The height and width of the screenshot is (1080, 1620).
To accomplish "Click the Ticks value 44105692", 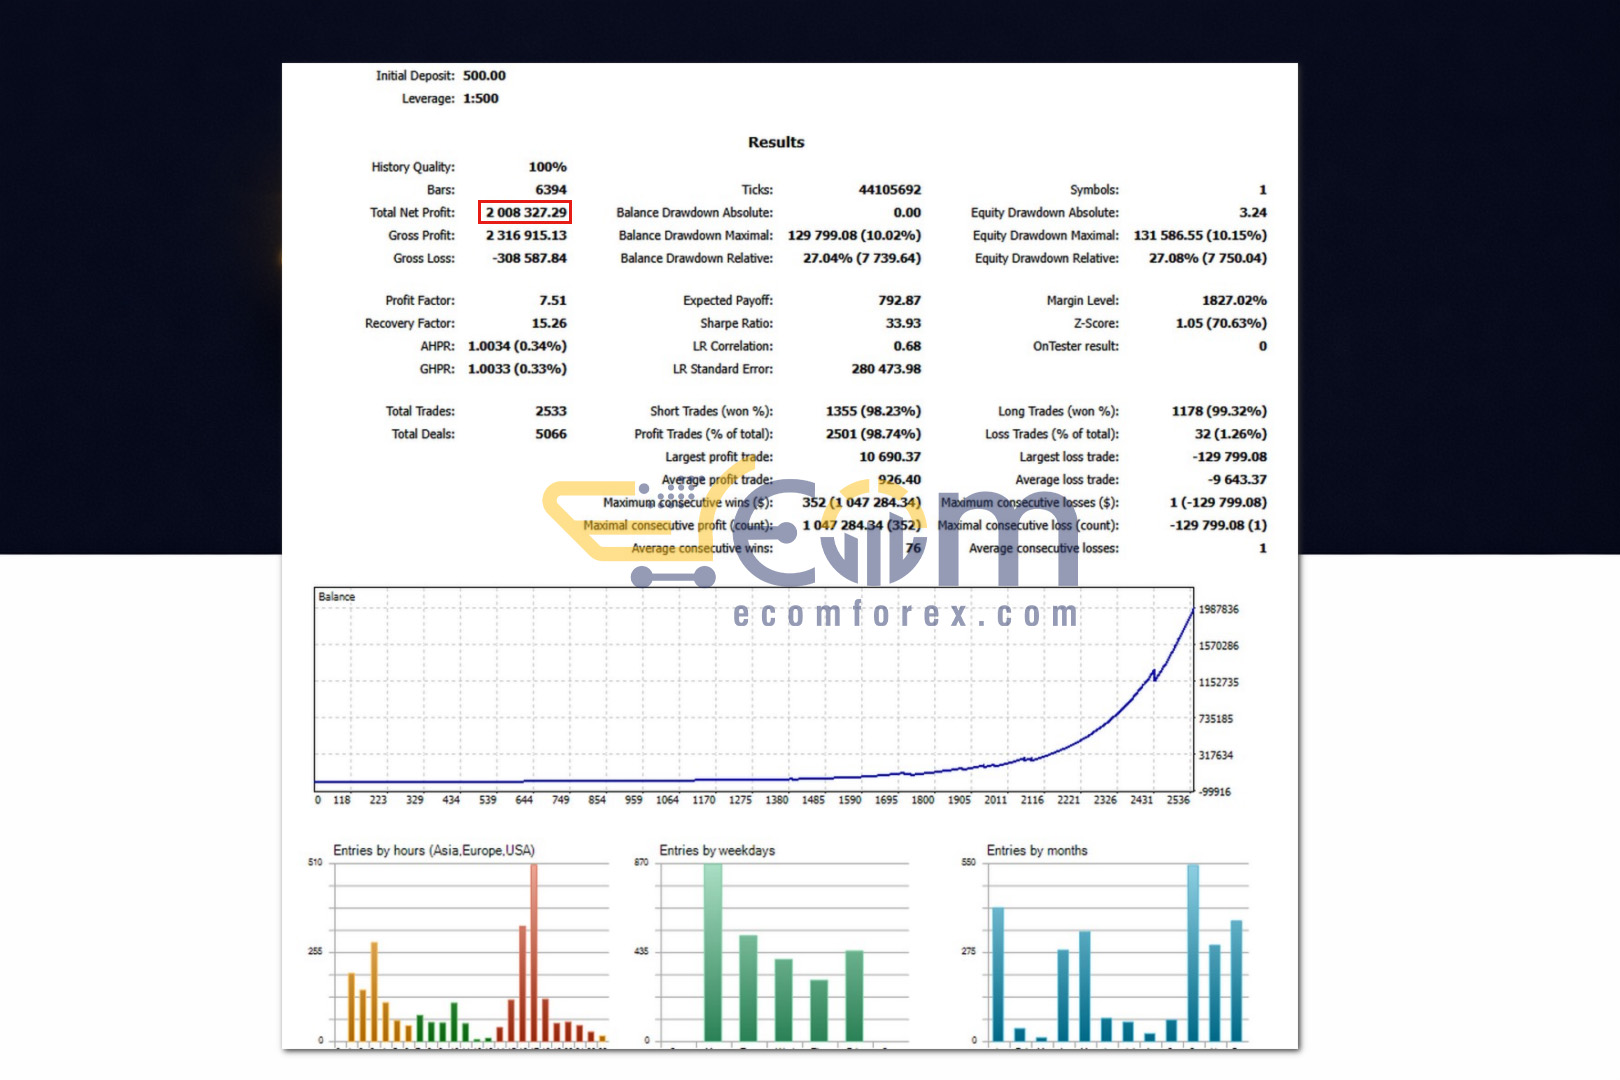I will (889, 190).
